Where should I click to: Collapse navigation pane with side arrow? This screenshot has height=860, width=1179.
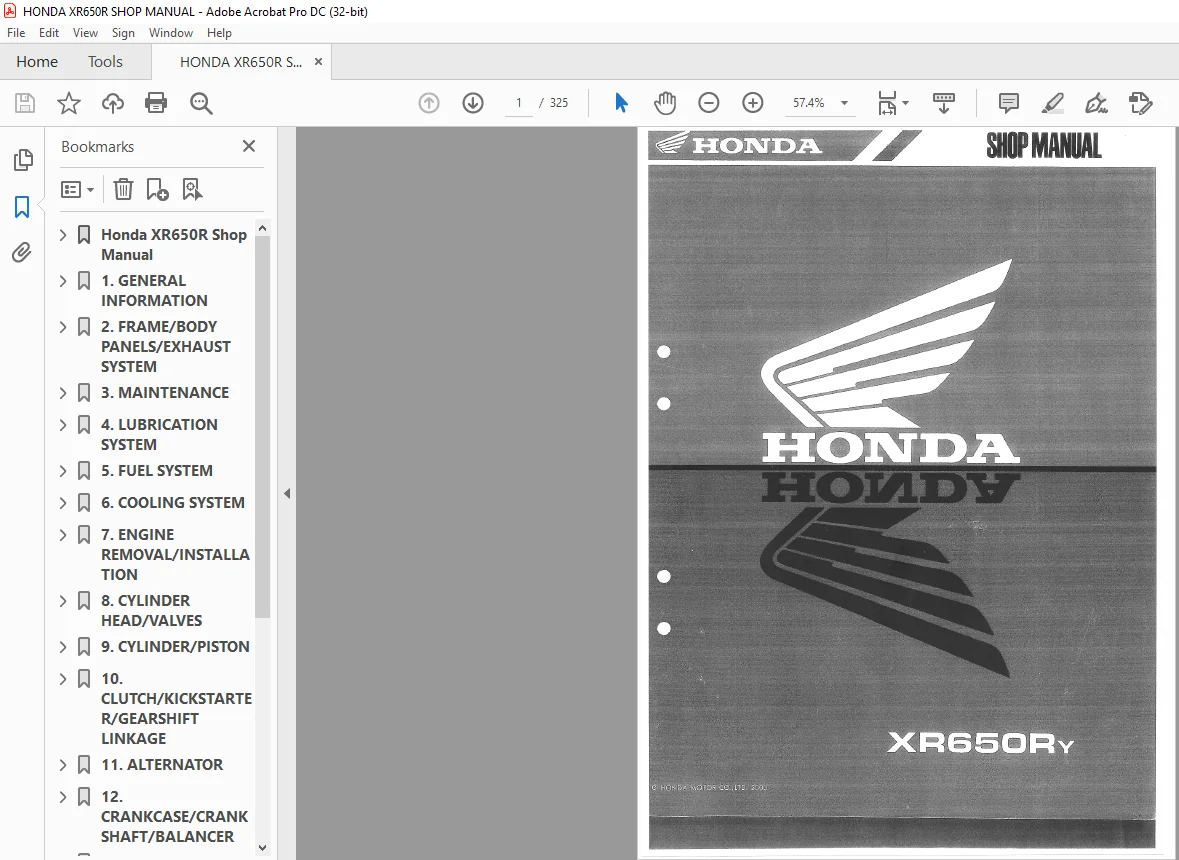(x=286, y=494)
